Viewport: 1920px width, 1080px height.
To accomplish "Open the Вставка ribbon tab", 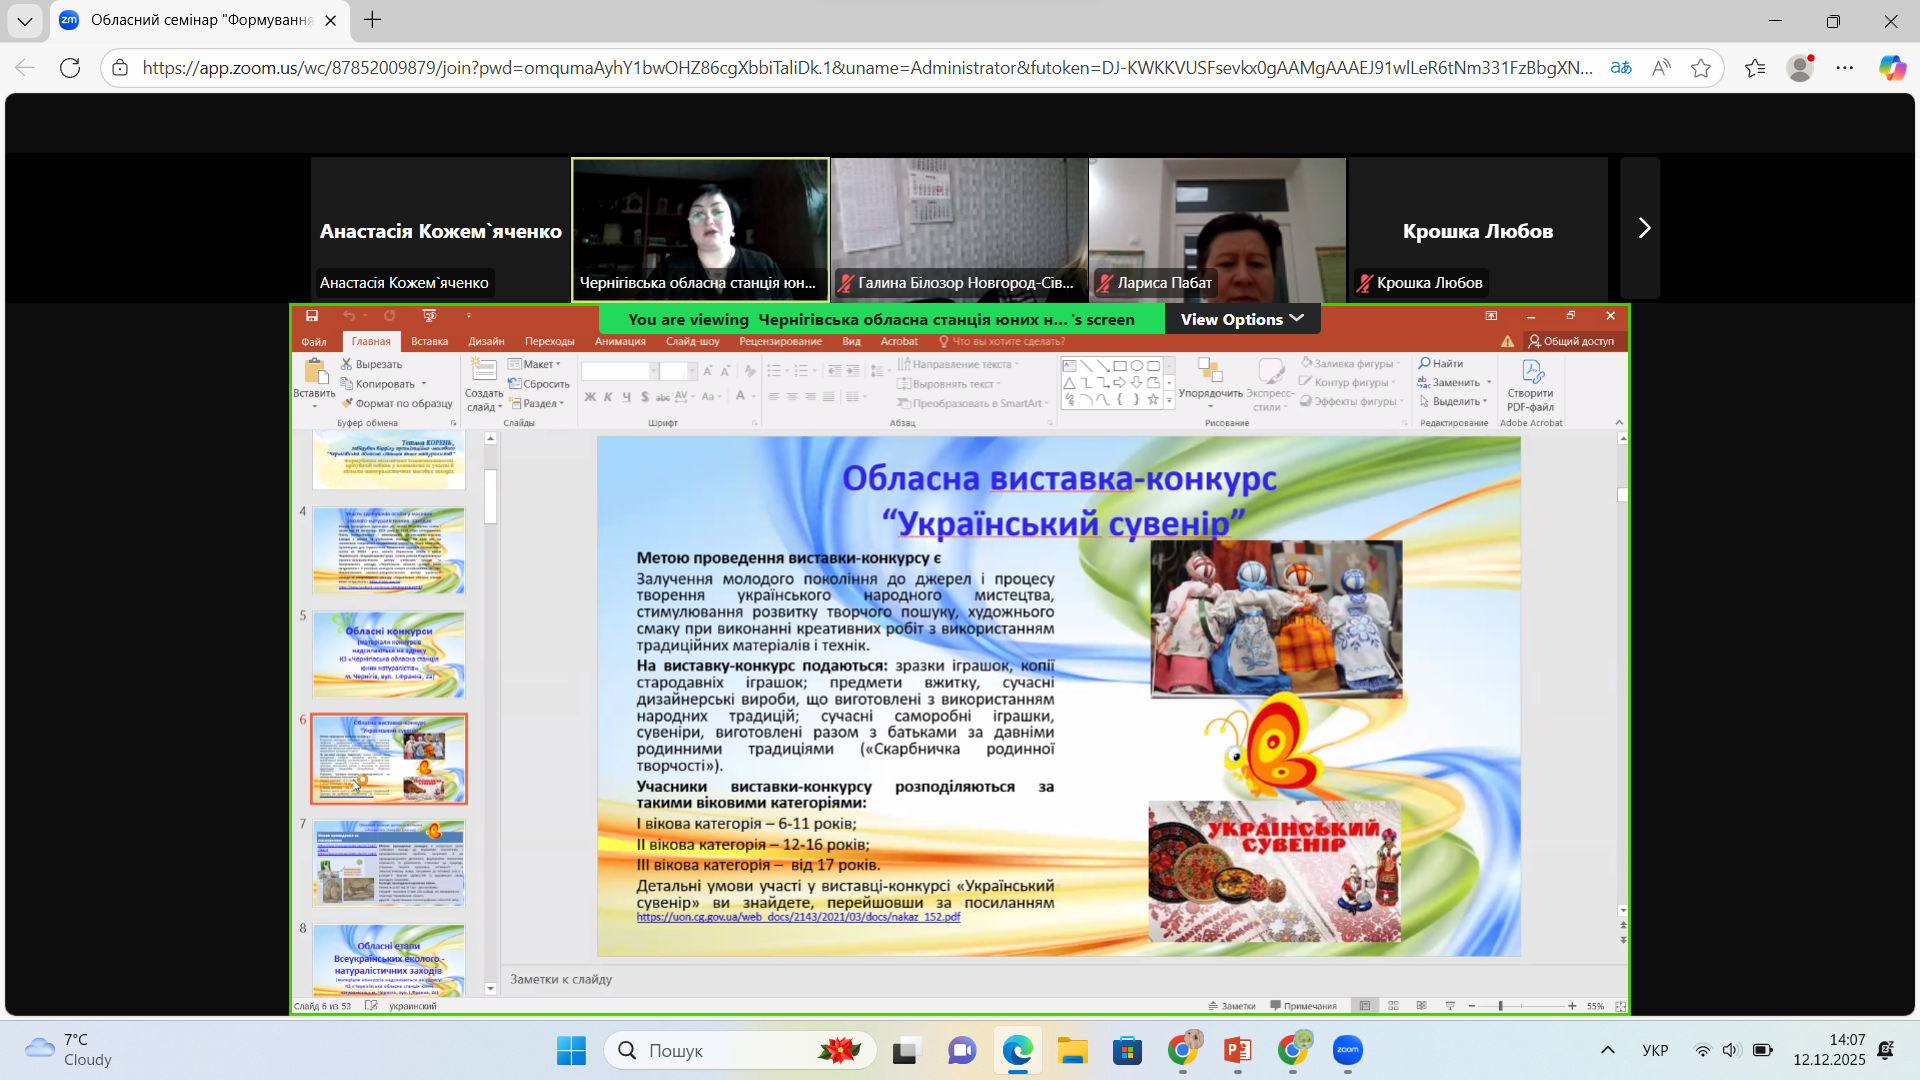I will 429,341.
